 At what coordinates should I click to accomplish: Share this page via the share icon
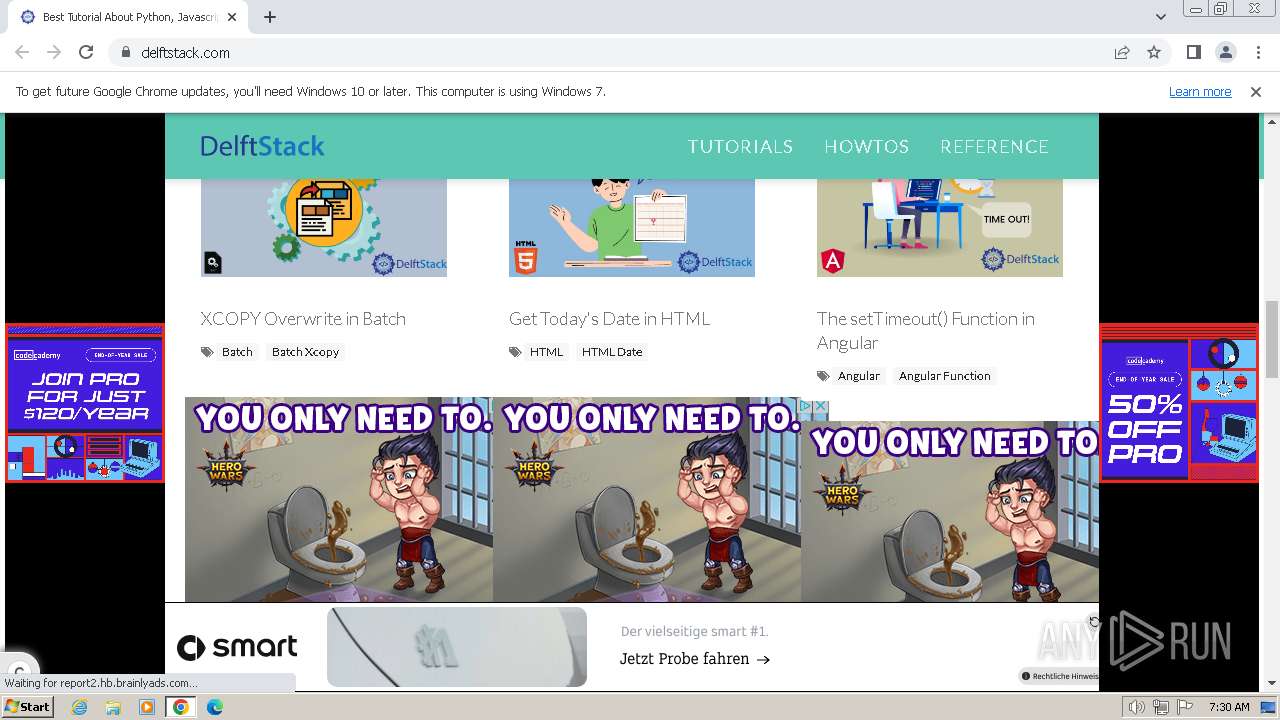[x=1122, y=52]
